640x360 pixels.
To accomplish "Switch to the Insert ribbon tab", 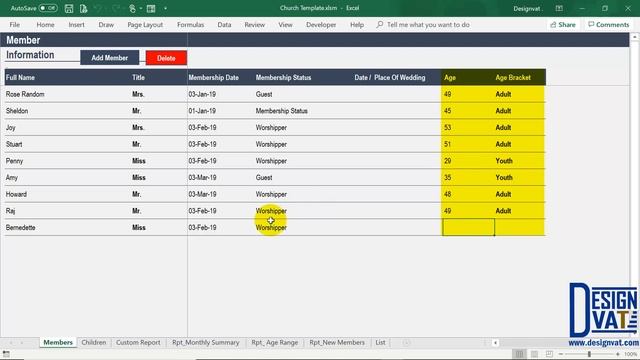I will tap(76, 24).
